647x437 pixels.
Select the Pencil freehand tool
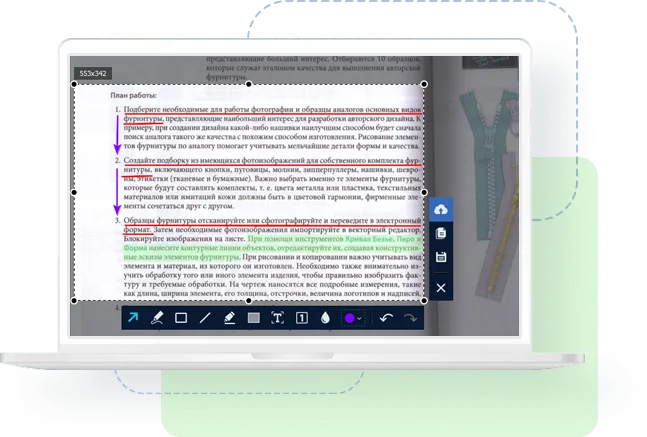click(157, 318)
